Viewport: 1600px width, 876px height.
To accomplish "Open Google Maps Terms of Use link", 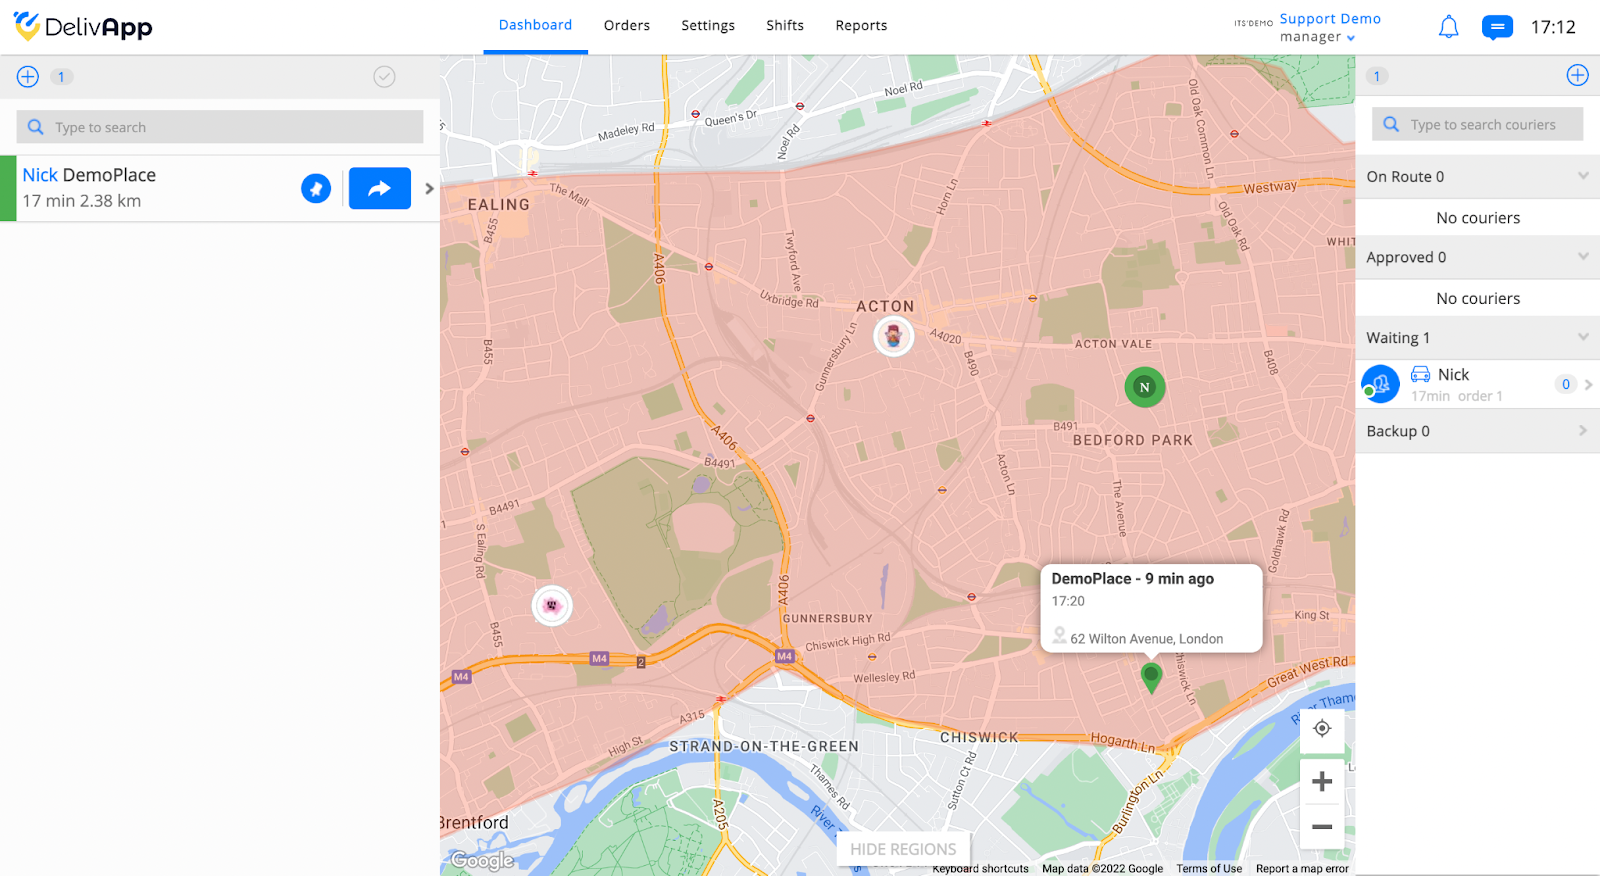I will pyautogui.click(x=1209, y=868).
